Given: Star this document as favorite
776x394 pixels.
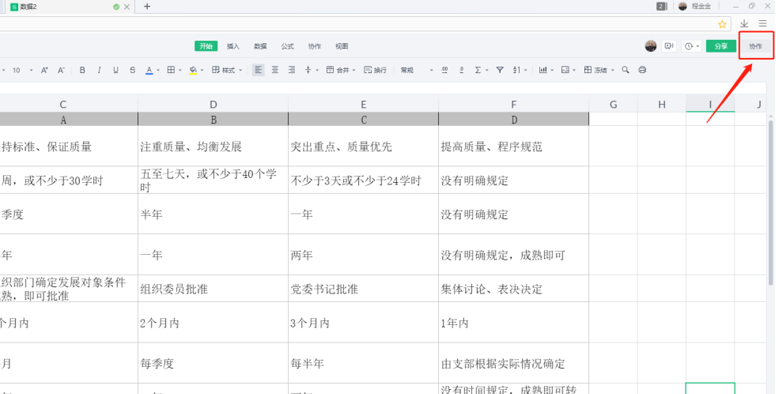Looking at the screenshot, I should pos(722,24).
